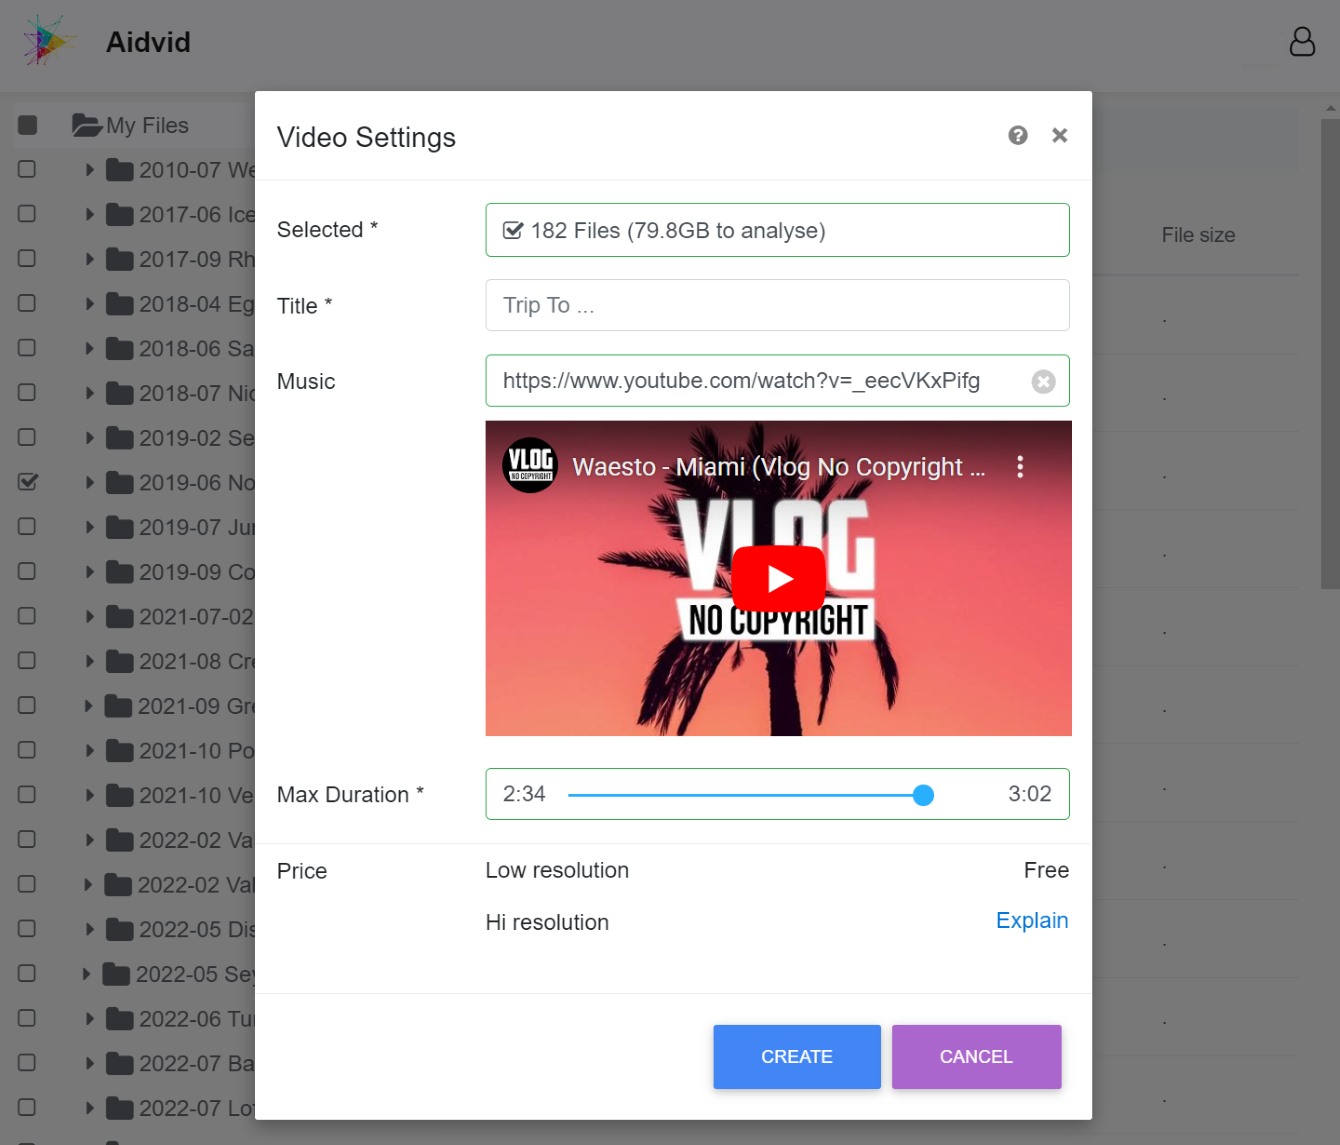Click the 2010-07 folder icon
This screenshot has width=1340, height=1145.
click(x=120, y=170)
